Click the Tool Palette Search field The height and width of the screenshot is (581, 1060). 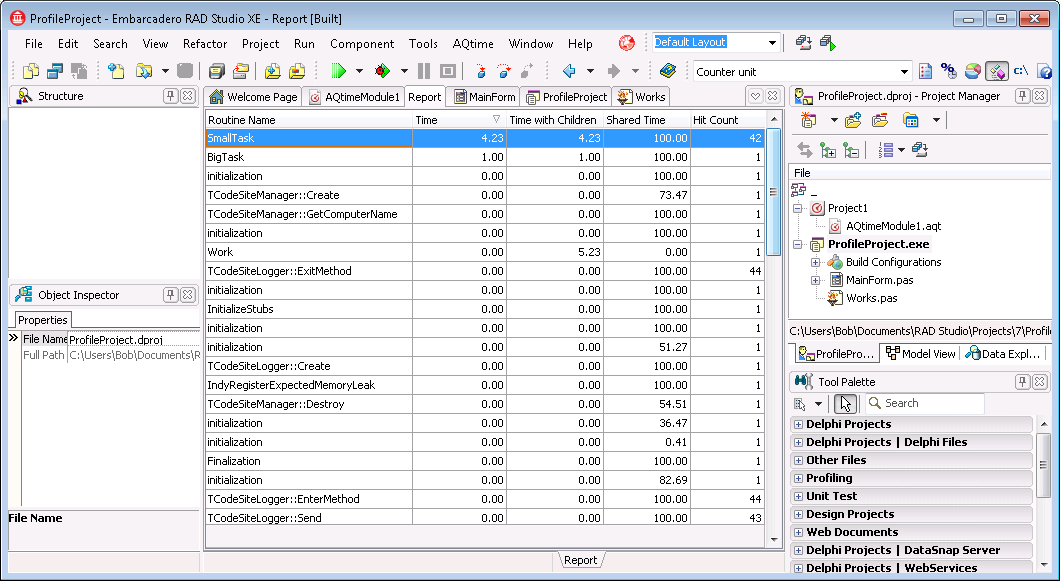click(x=925, y=403)
